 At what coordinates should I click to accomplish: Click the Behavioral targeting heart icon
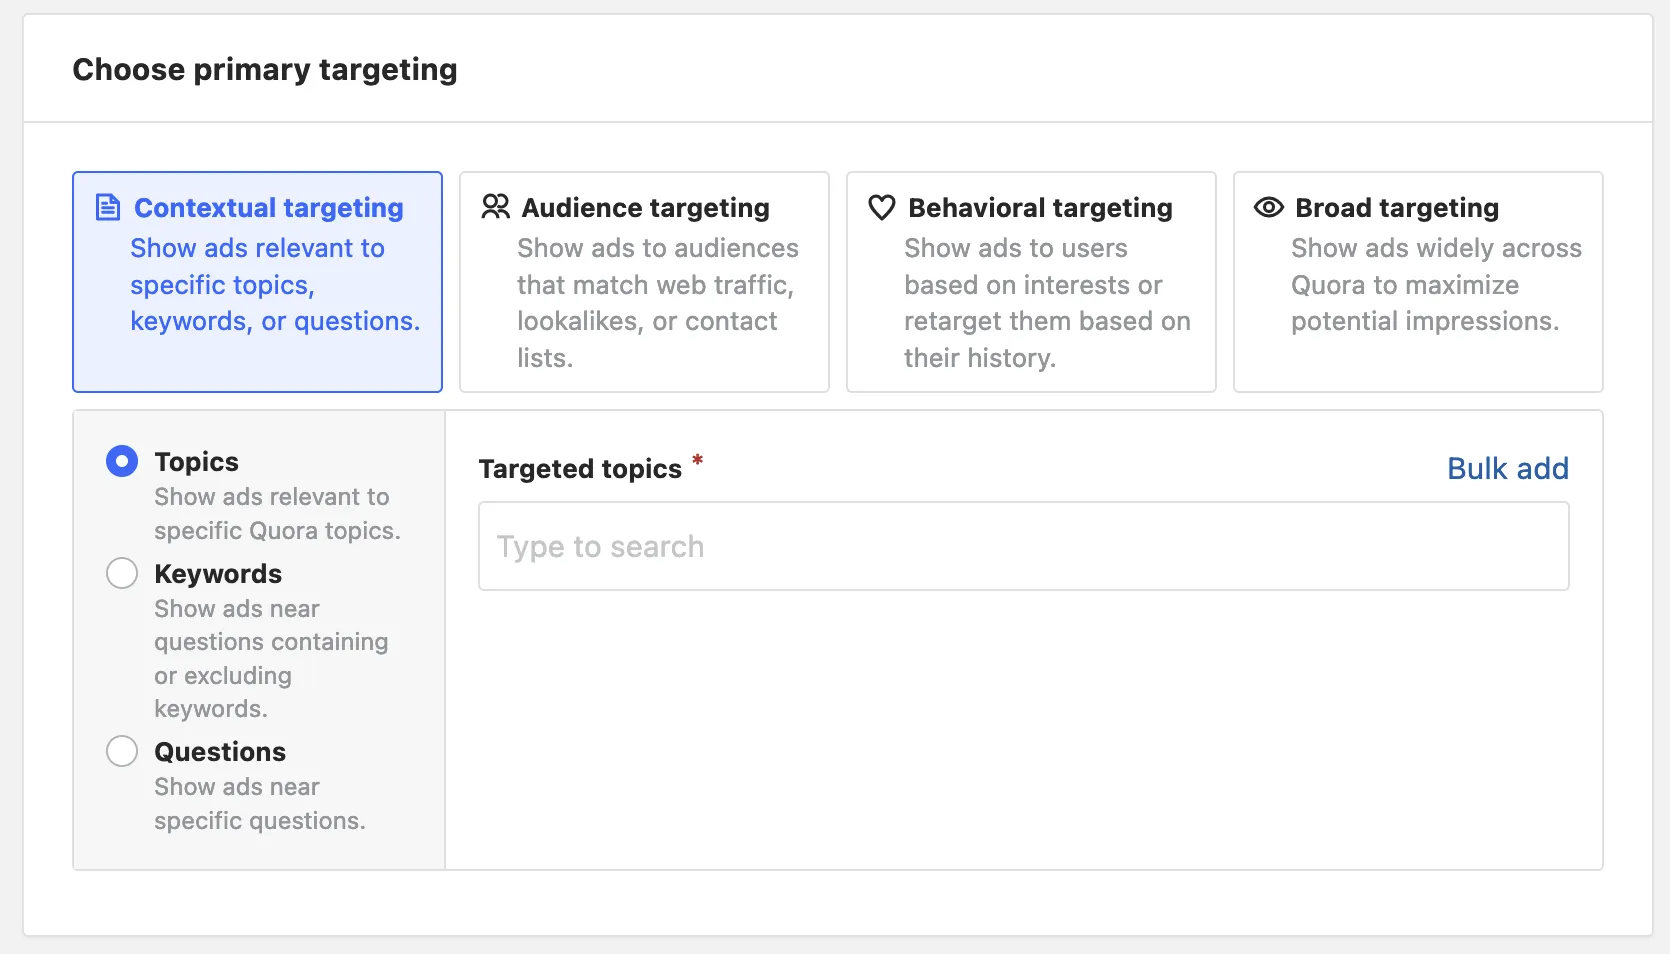point(882,207)
